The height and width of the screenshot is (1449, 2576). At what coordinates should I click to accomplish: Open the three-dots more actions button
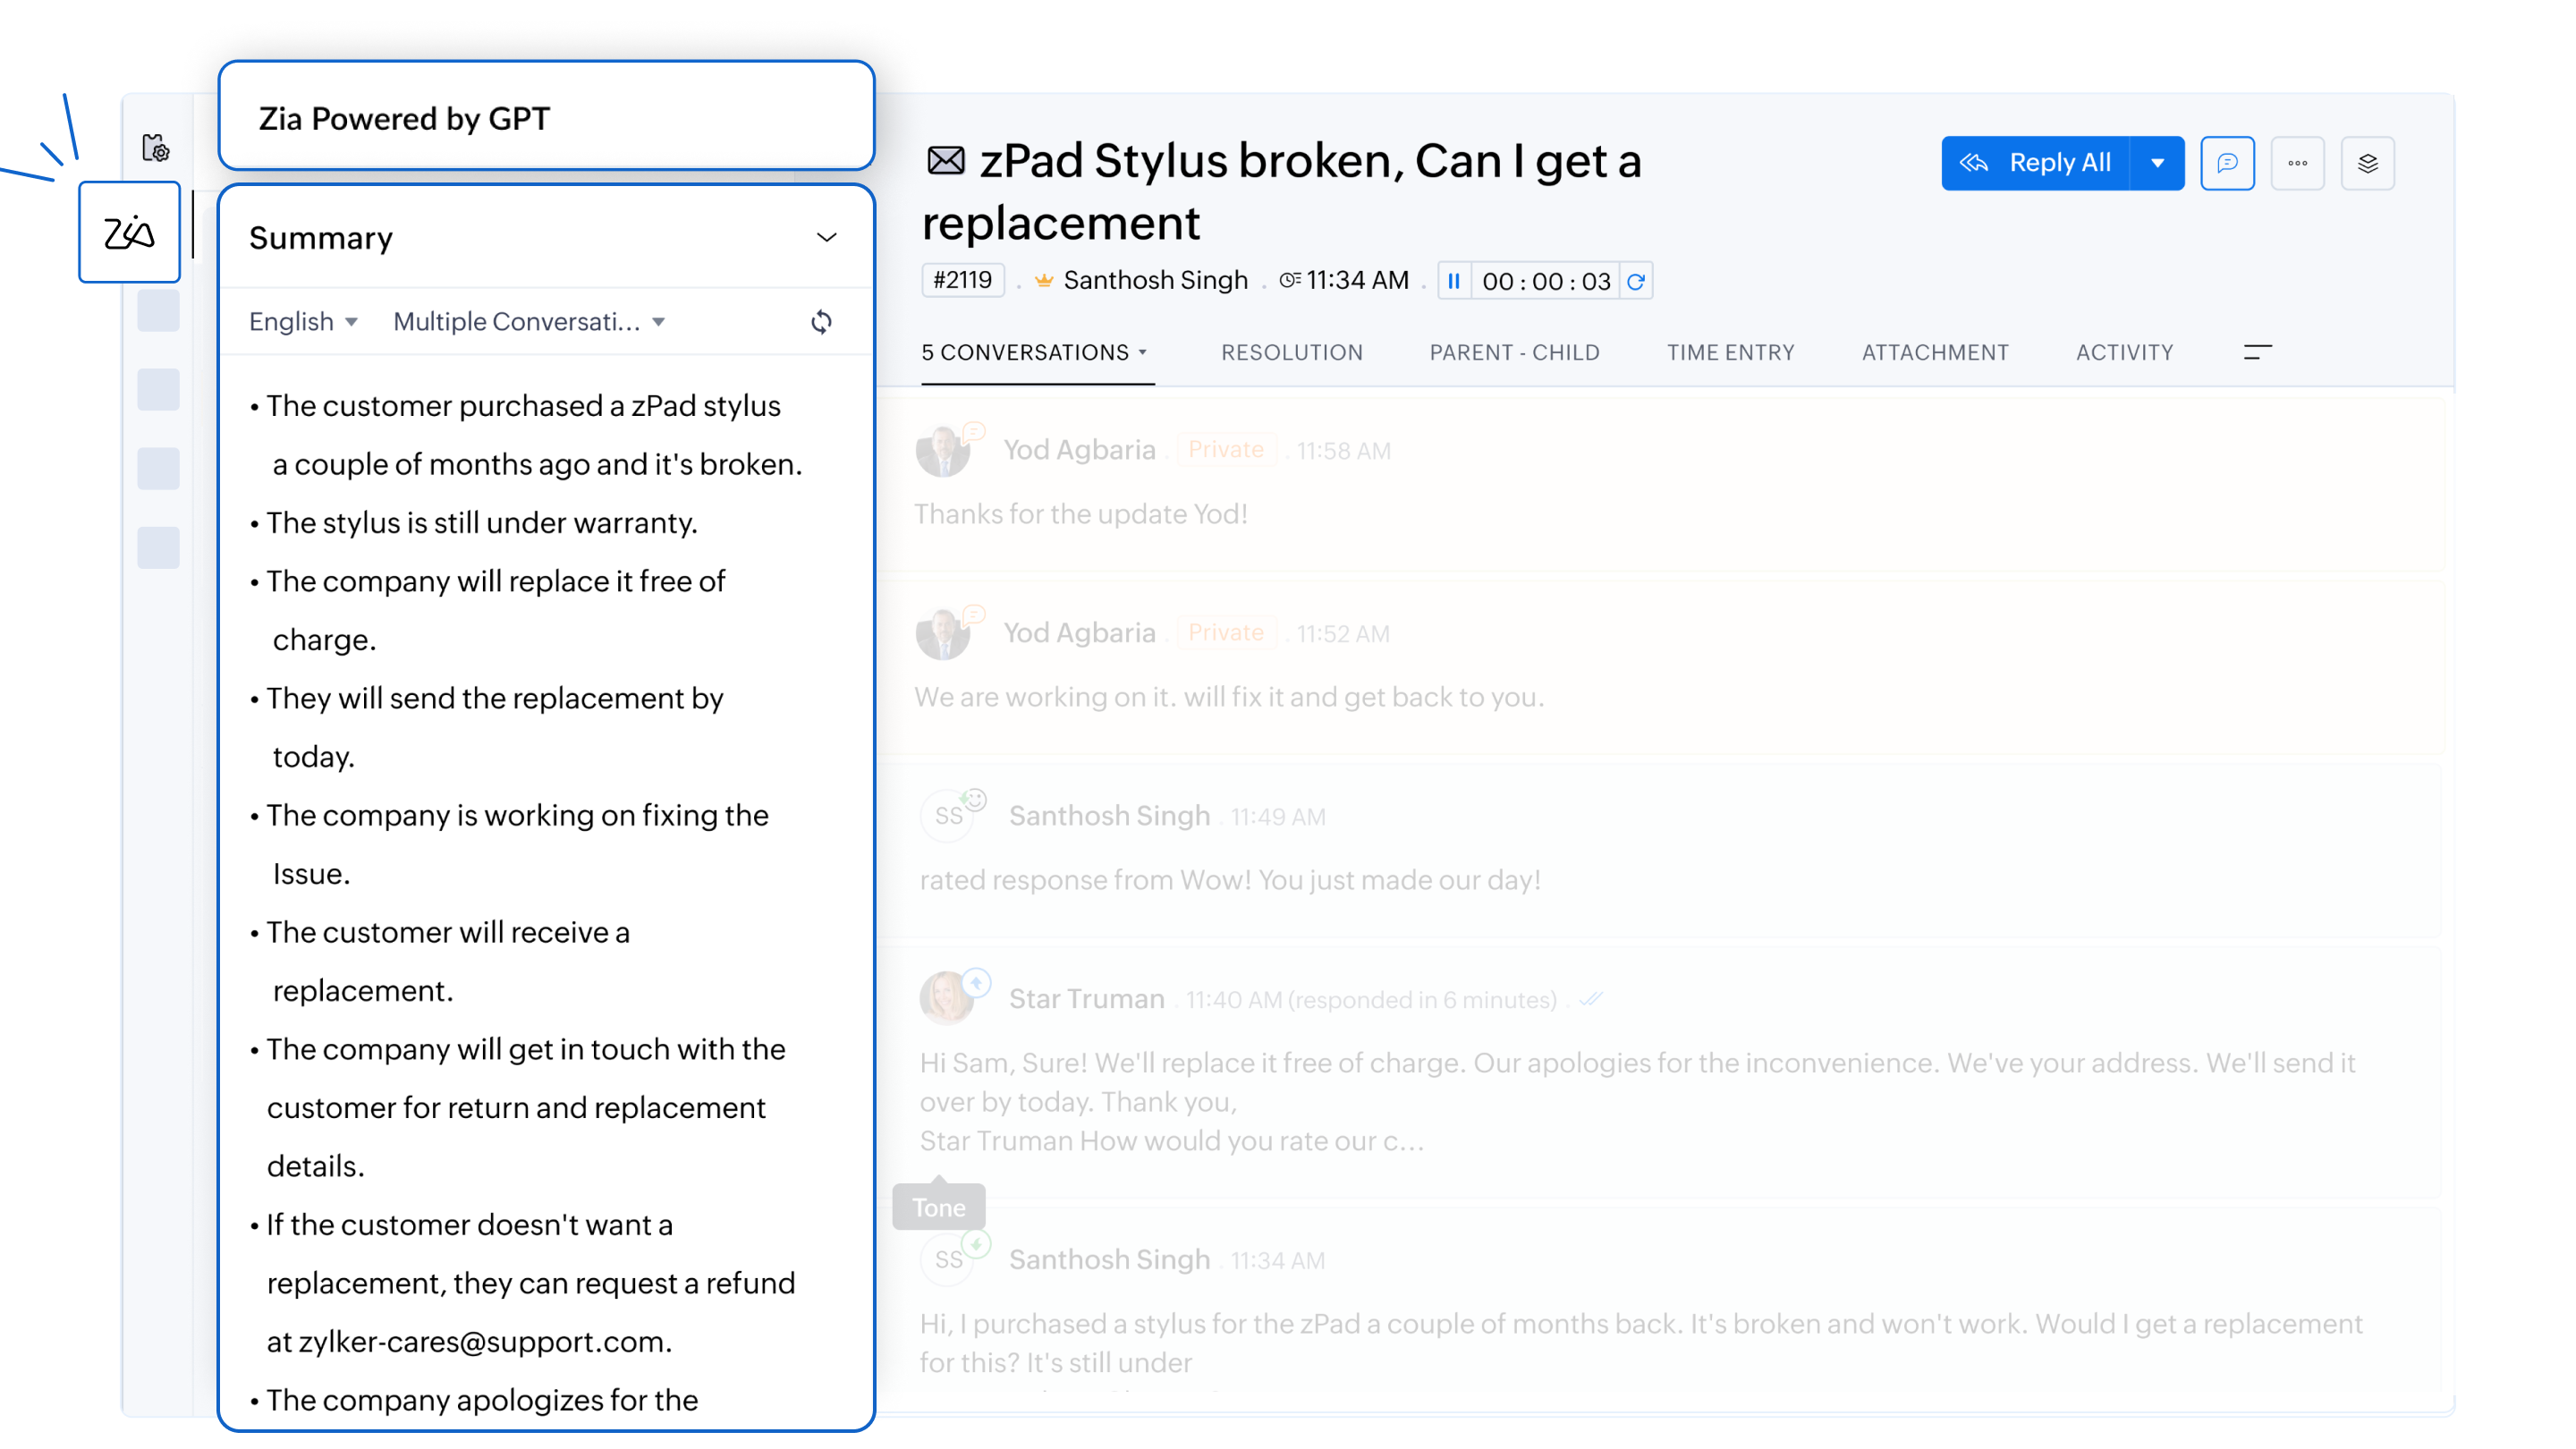click(x=2297, y=163)
